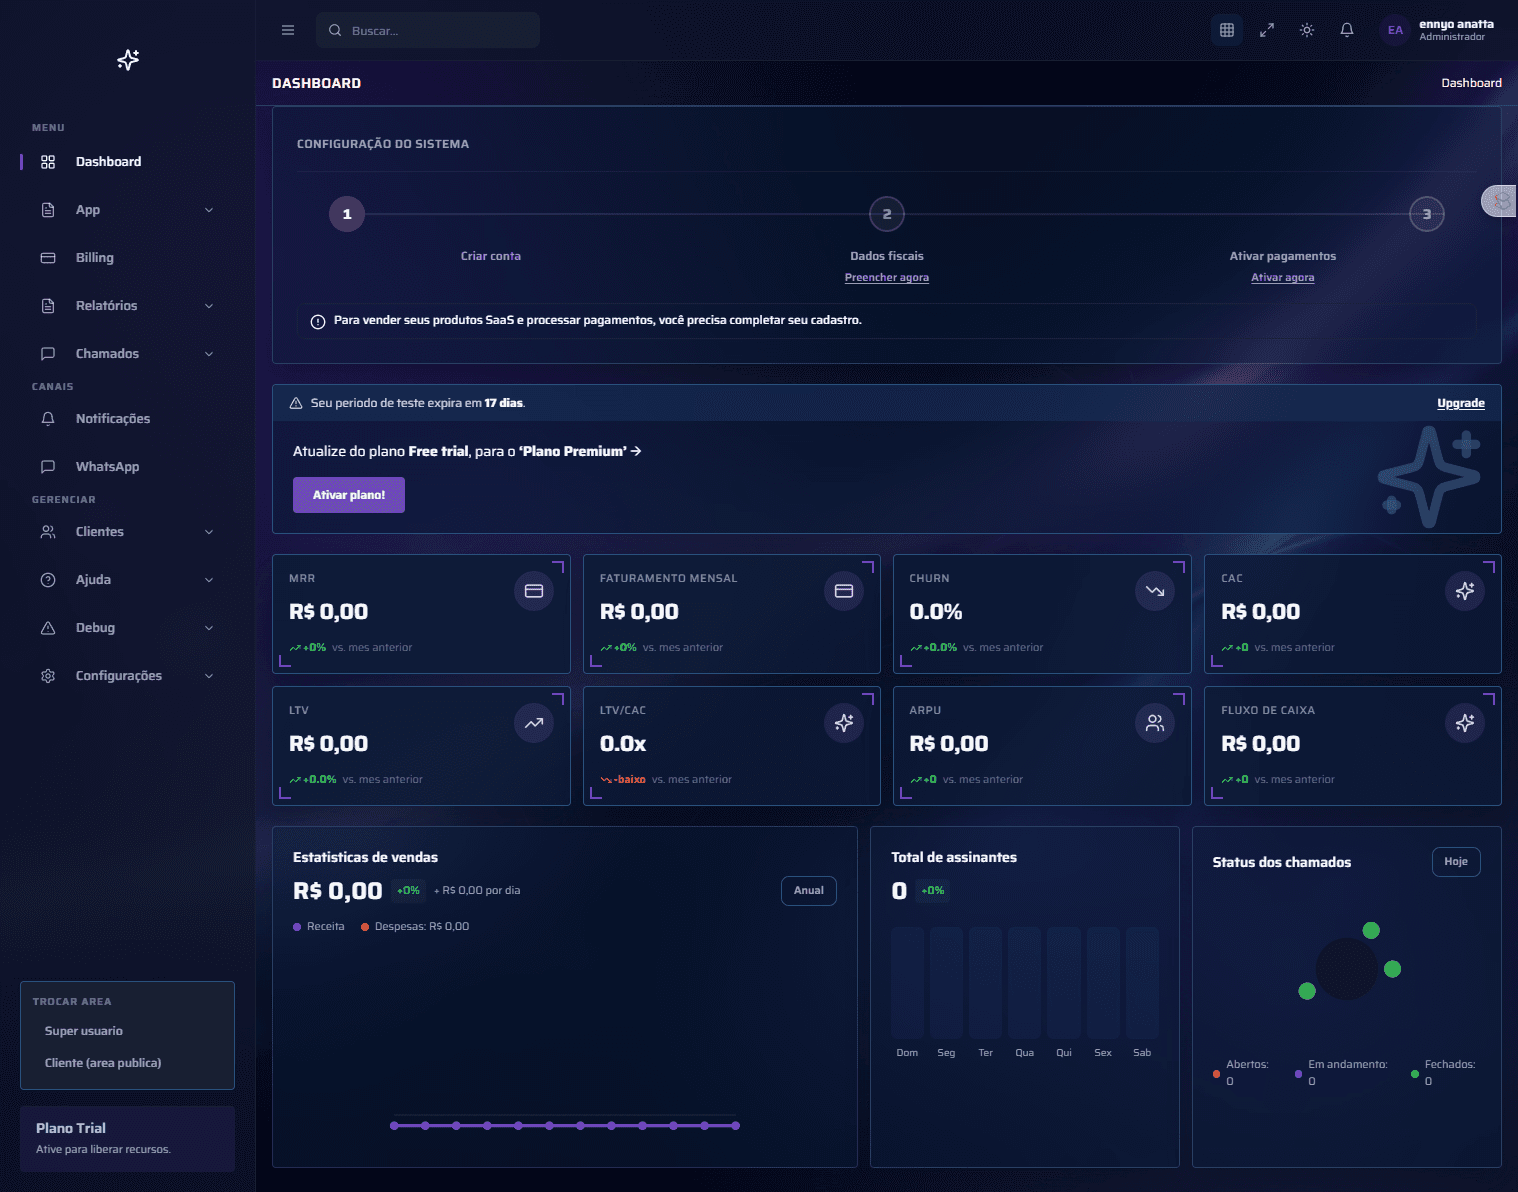Click the LTV trending-up icon
Screen dimensions: 1518x1192
(534, 723)
